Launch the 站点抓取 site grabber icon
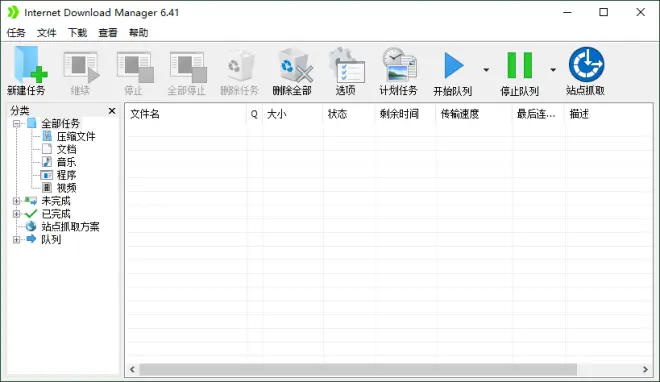The image size is (660, 382). tap(586, 64)
